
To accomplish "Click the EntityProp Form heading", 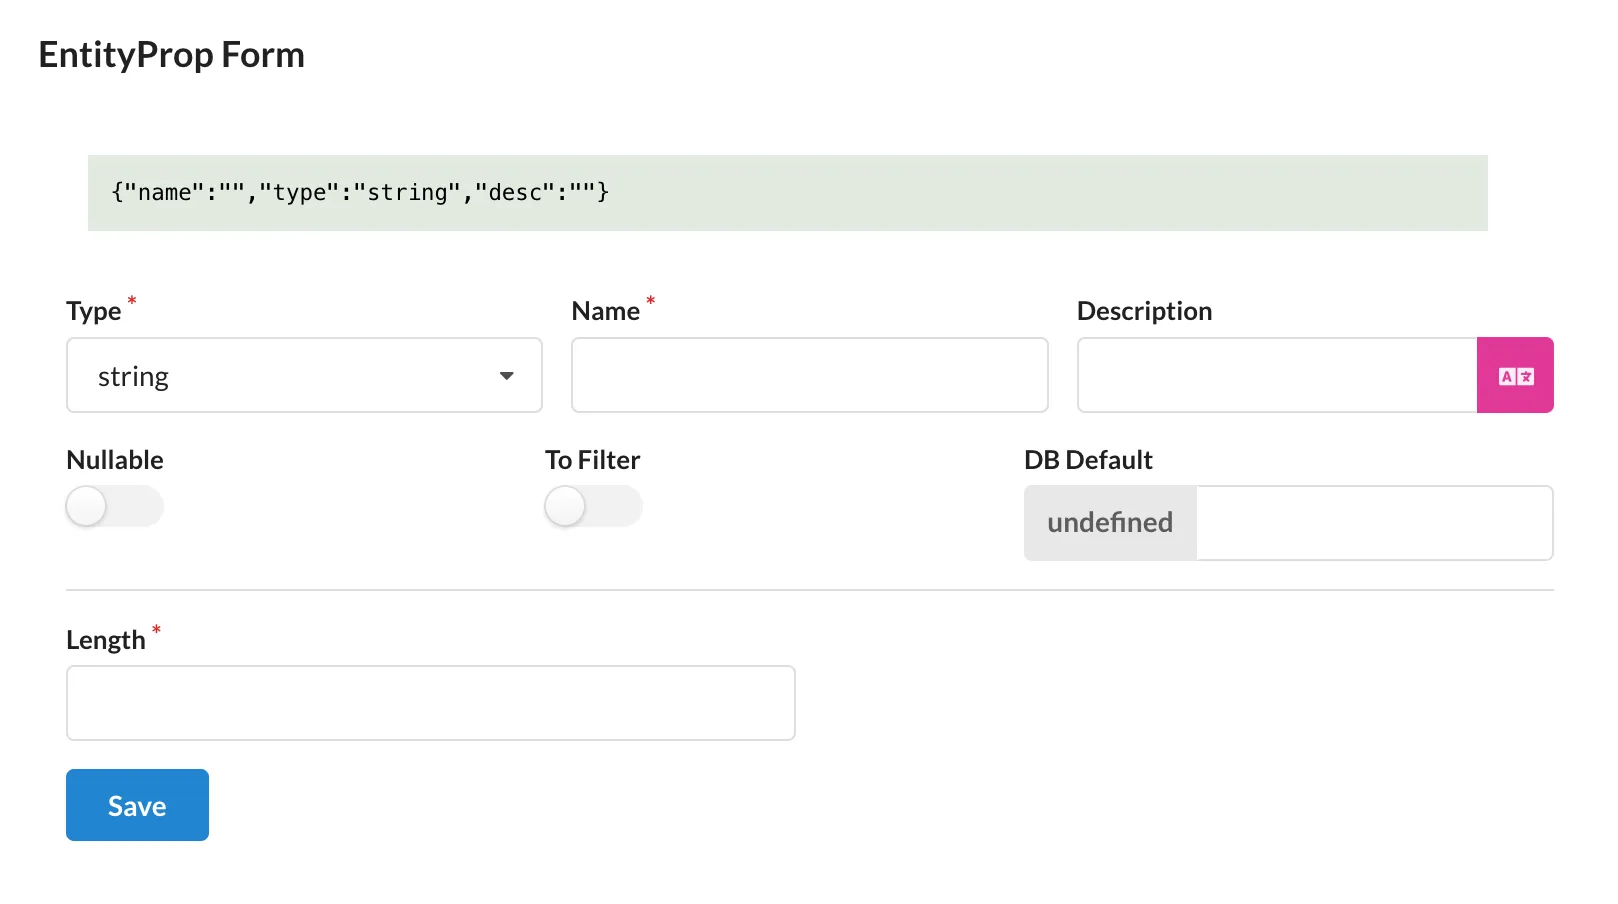I will (171, 55).
